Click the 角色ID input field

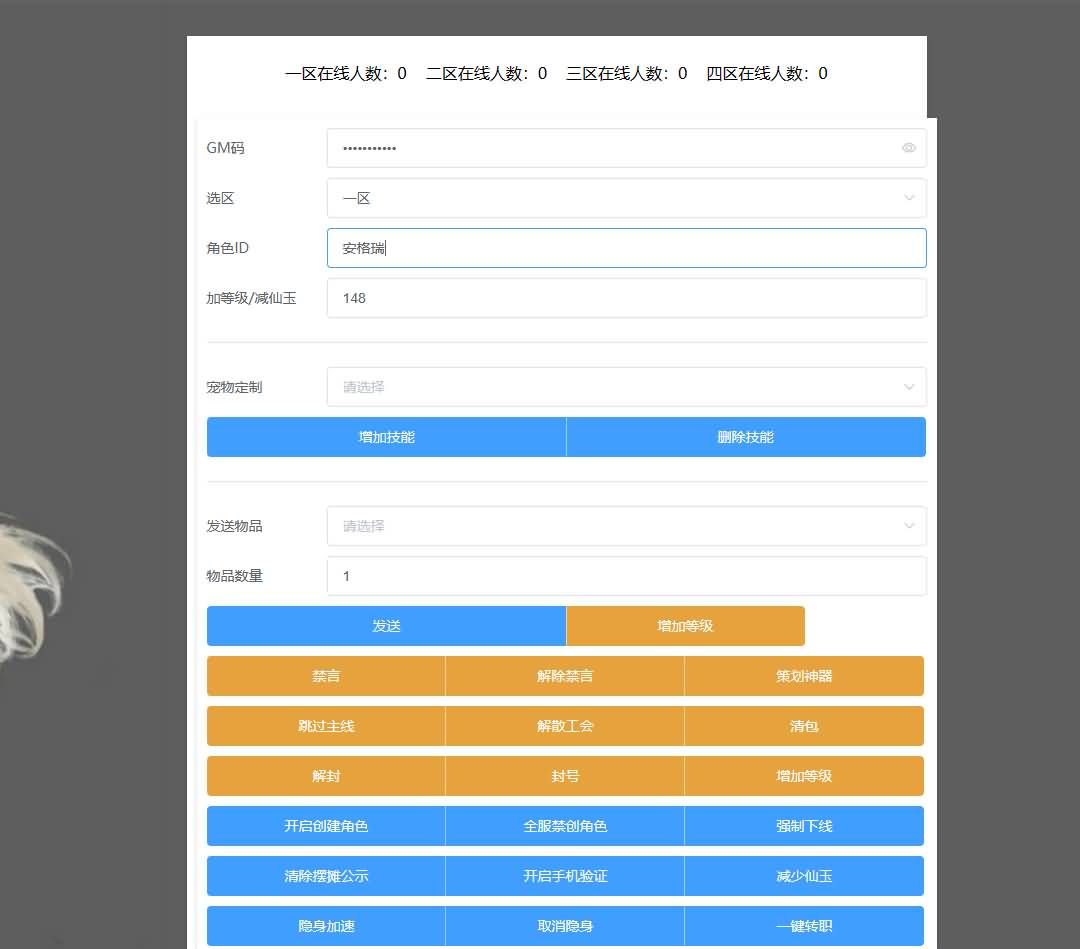click(x=625, y=248)
